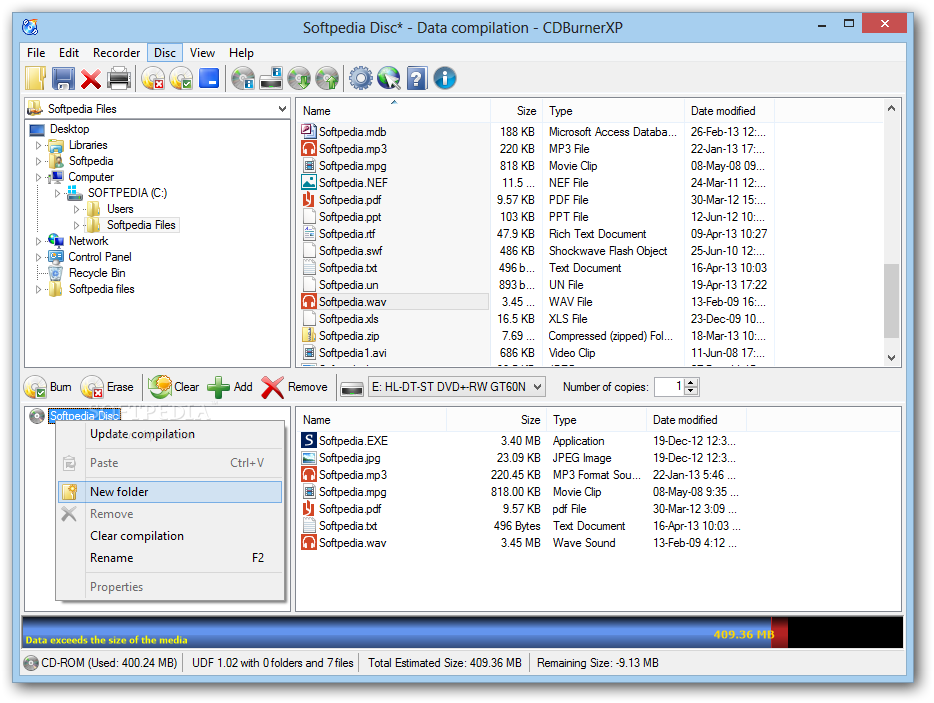This screenshot has height=703, width=934.
Task: Click the Remove button in action bar
Action: [295, 387]
